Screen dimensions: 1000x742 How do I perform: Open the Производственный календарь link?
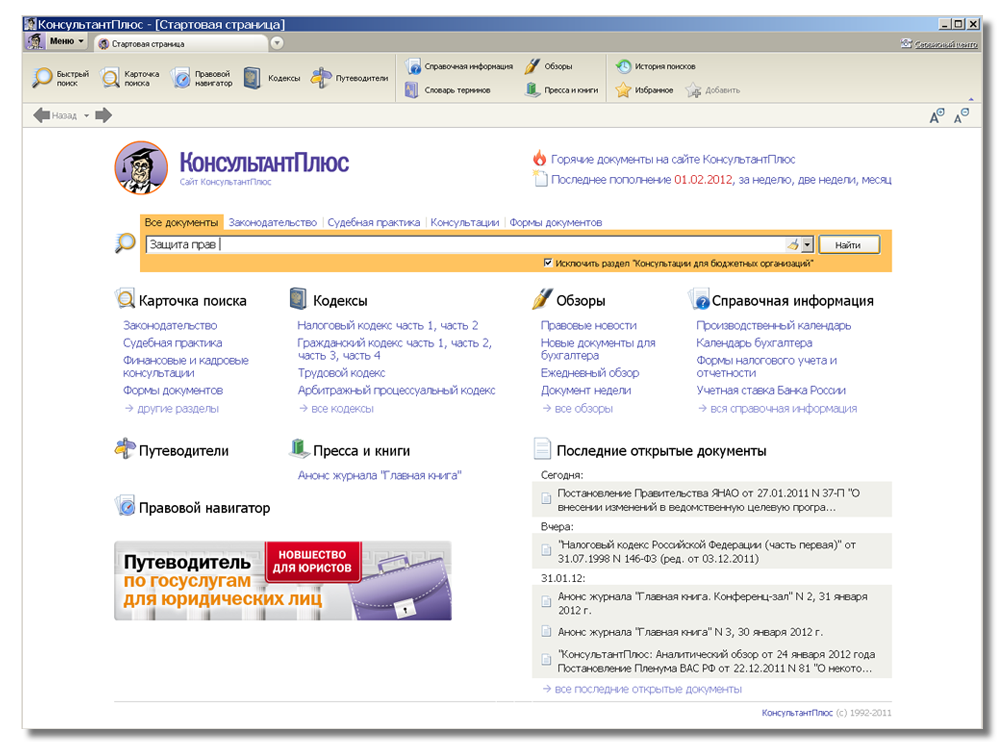point(773,325)
